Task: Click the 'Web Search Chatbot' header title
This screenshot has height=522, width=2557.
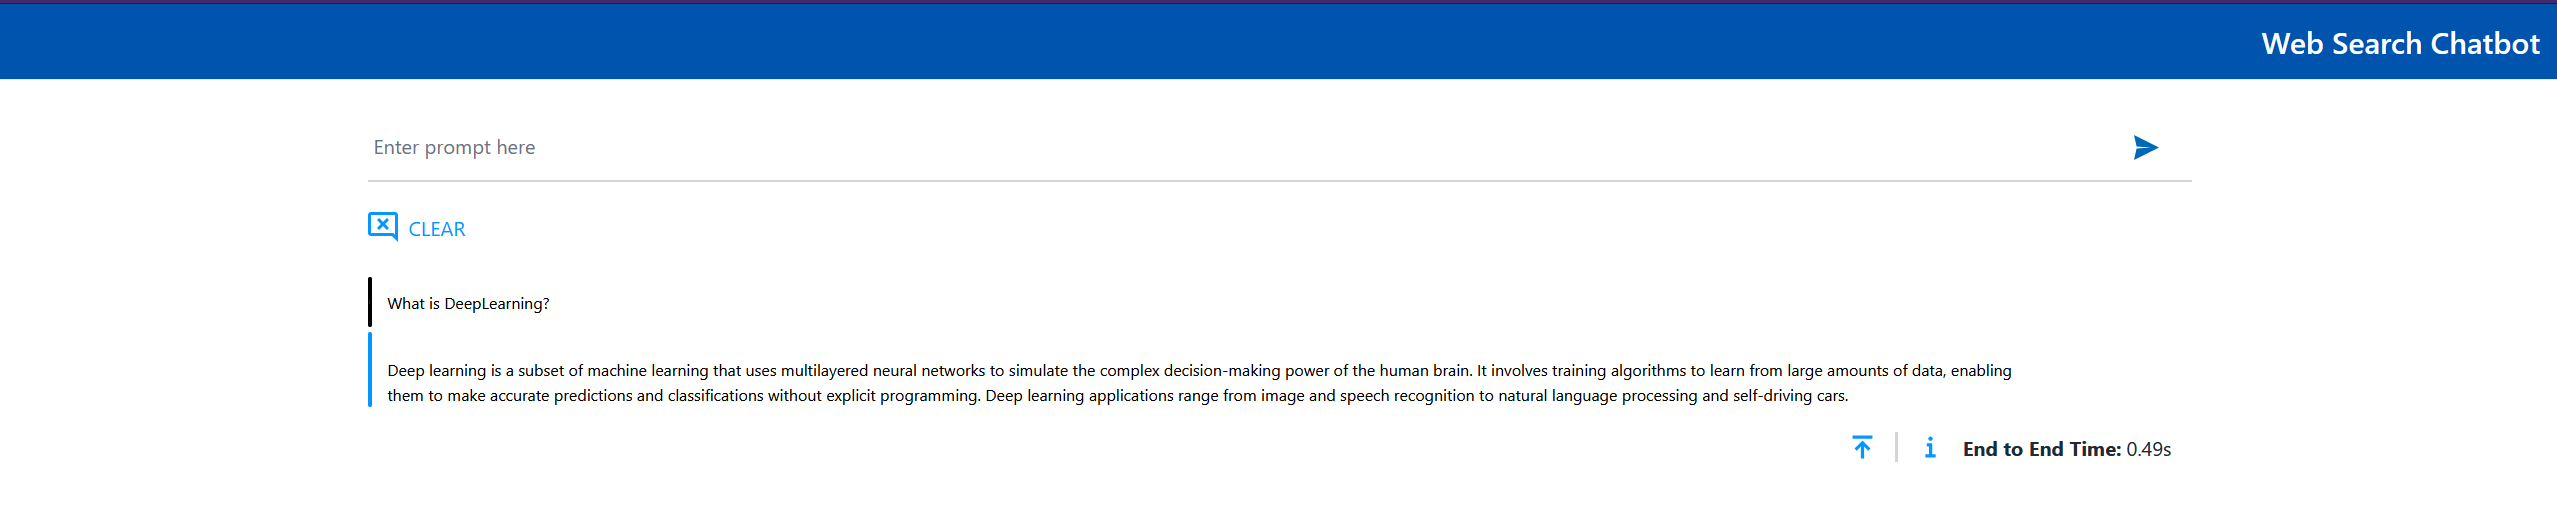Action: point(2400,44)
